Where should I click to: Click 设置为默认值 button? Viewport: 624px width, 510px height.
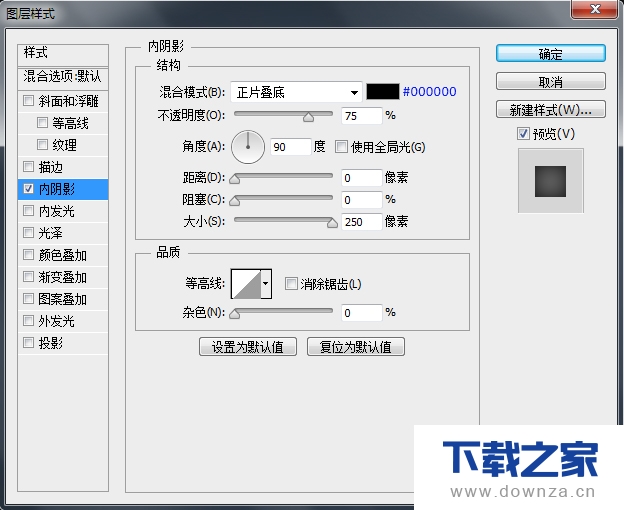coord(248,346)
